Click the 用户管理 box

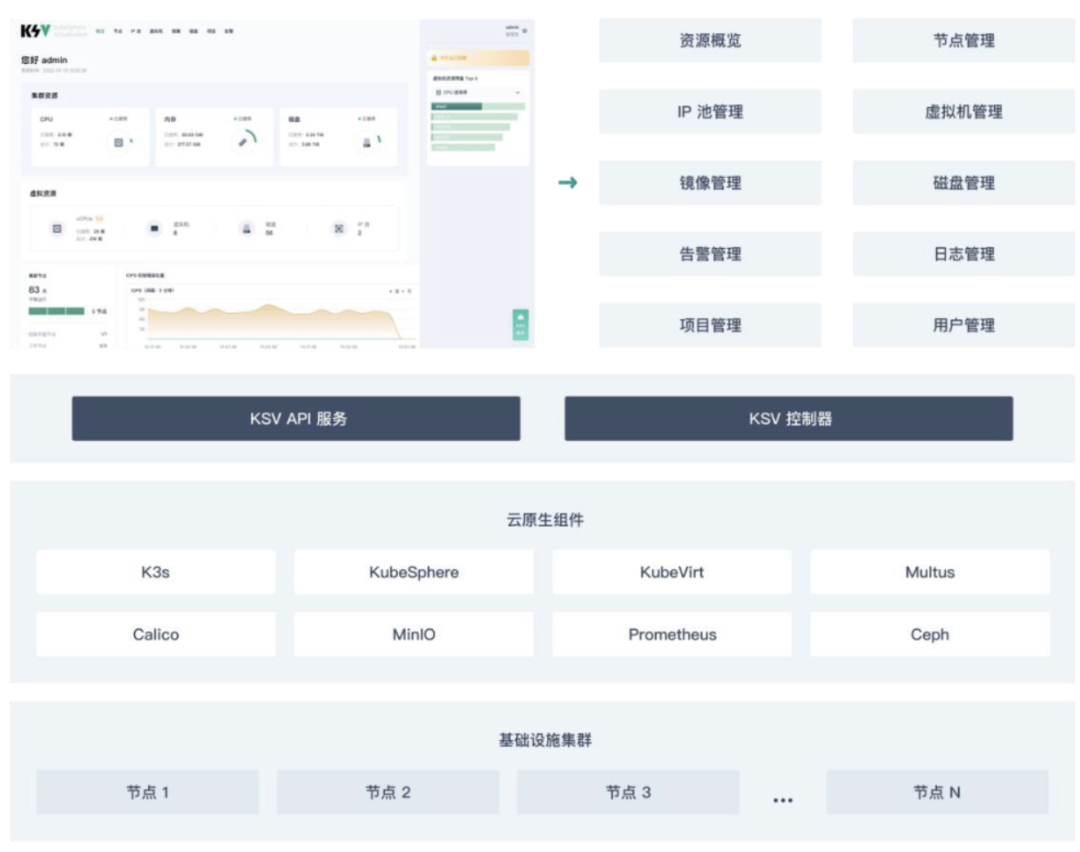964,325
